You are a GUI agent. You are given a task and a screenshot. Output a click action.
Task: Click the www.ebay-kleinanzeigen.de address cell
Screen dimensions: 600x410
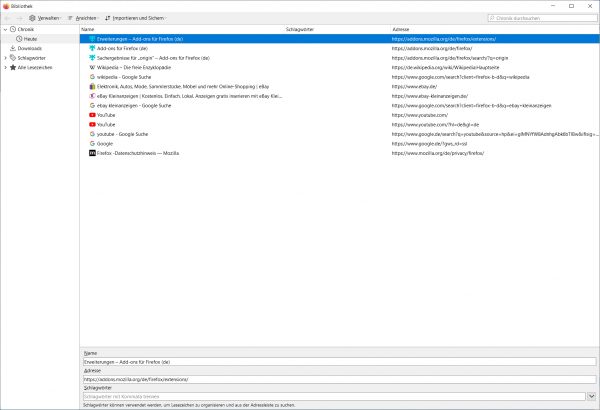point(430,96)
